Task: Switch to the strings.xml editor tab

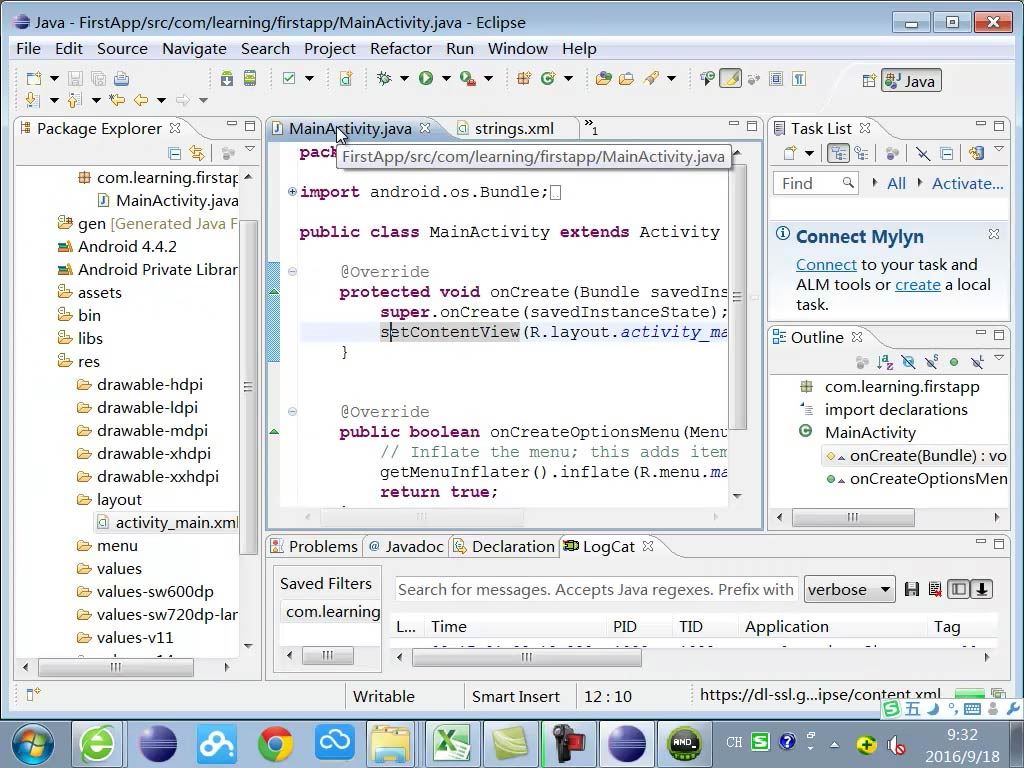Action: click(x=513, y=129)
